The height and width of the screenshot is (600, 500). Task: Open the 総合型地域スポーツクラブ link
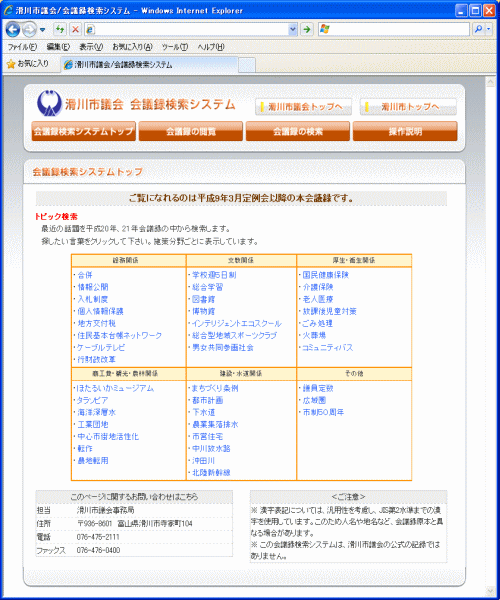click(x=235, y=335)
